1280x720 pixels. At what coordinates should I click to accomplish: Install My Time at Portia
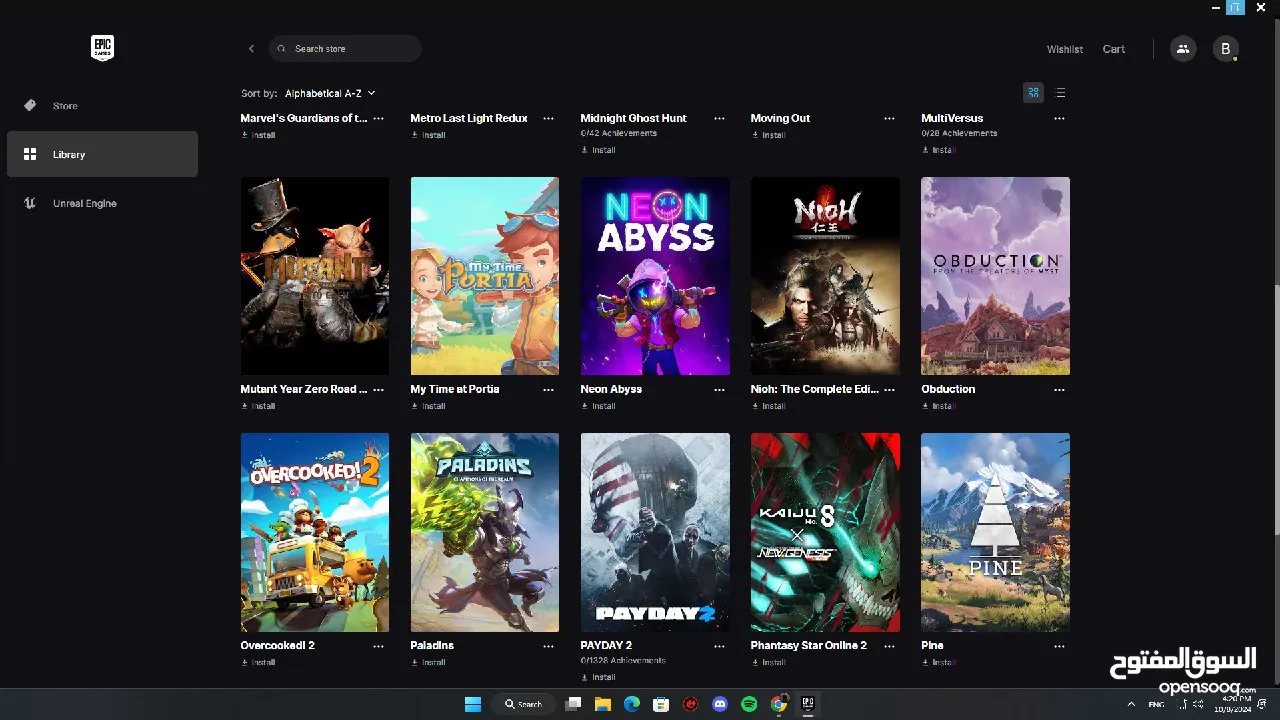(428, 406)
